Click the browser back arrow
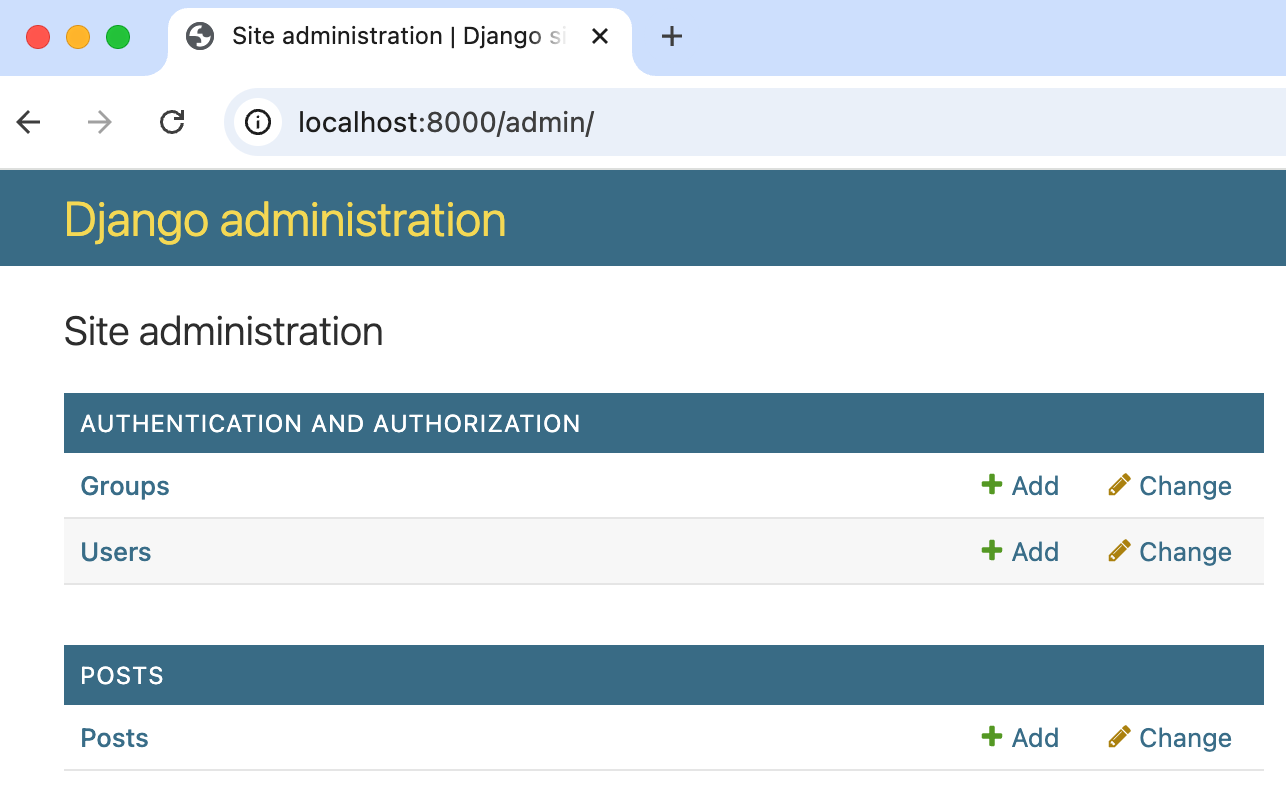This screenshot has height=788, width=1286. (28, 122)
